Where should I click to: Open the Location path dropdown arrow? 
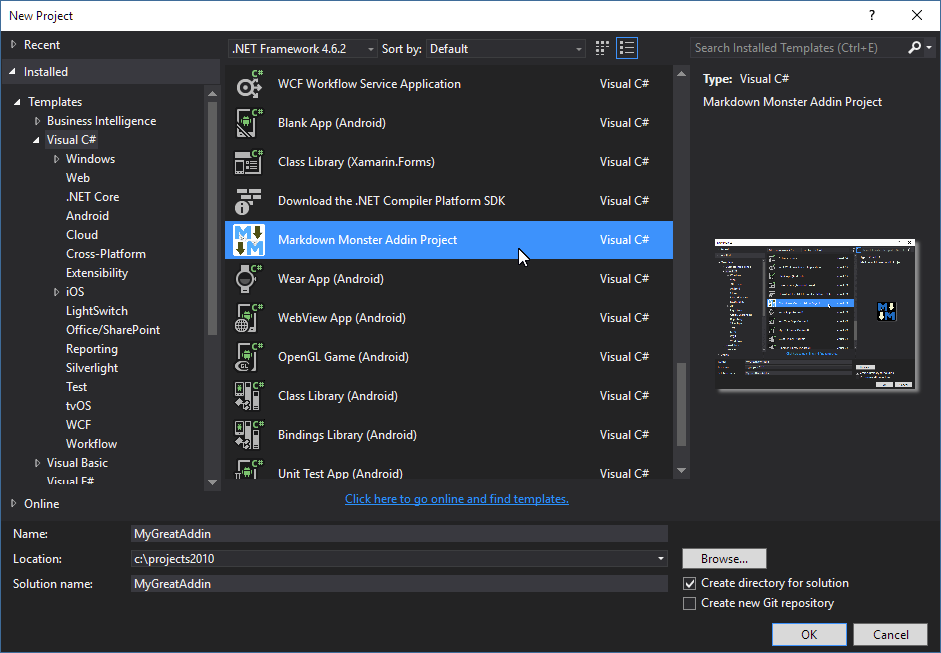click(661, 559)
